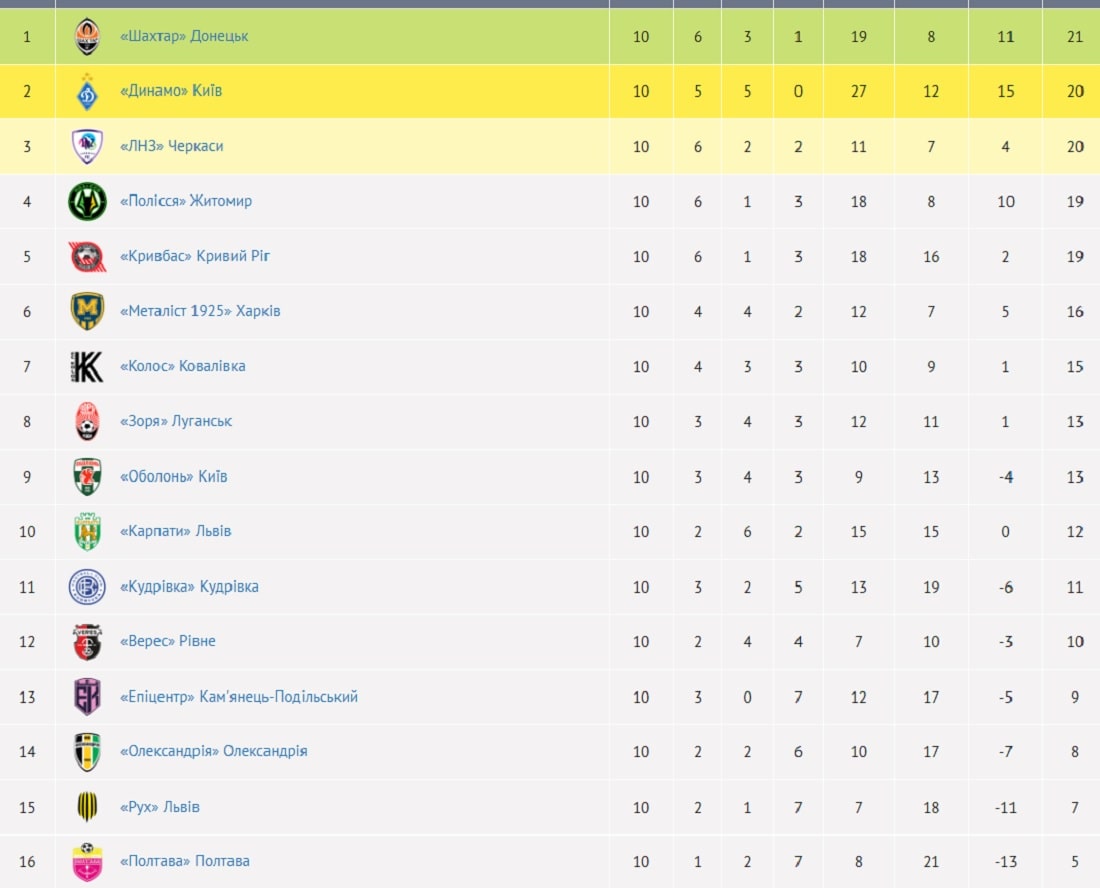Screen dimensions: 1100x888
Task: Click the Rukh Lviv striped crest
Action: (x=87, y=807)
